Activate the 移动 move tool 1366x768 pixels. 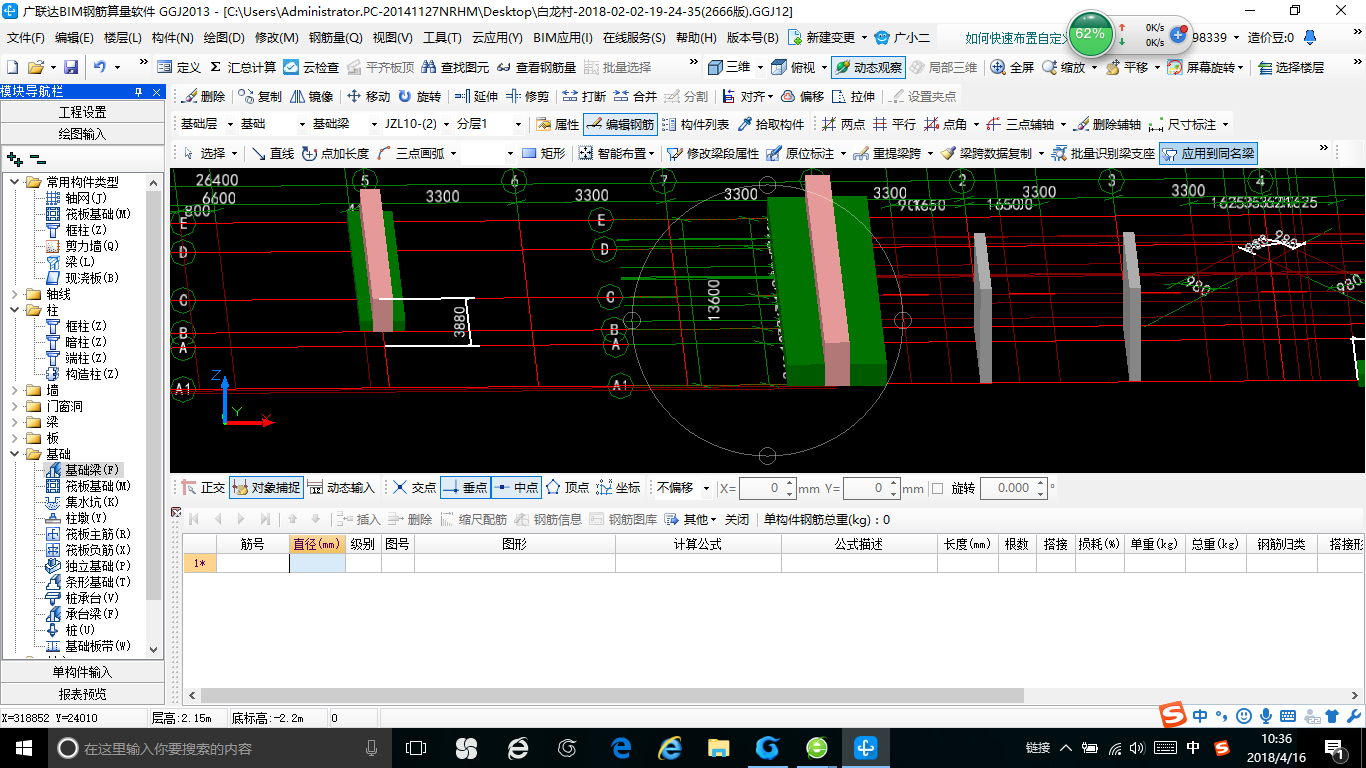click(x=368, y=97)
